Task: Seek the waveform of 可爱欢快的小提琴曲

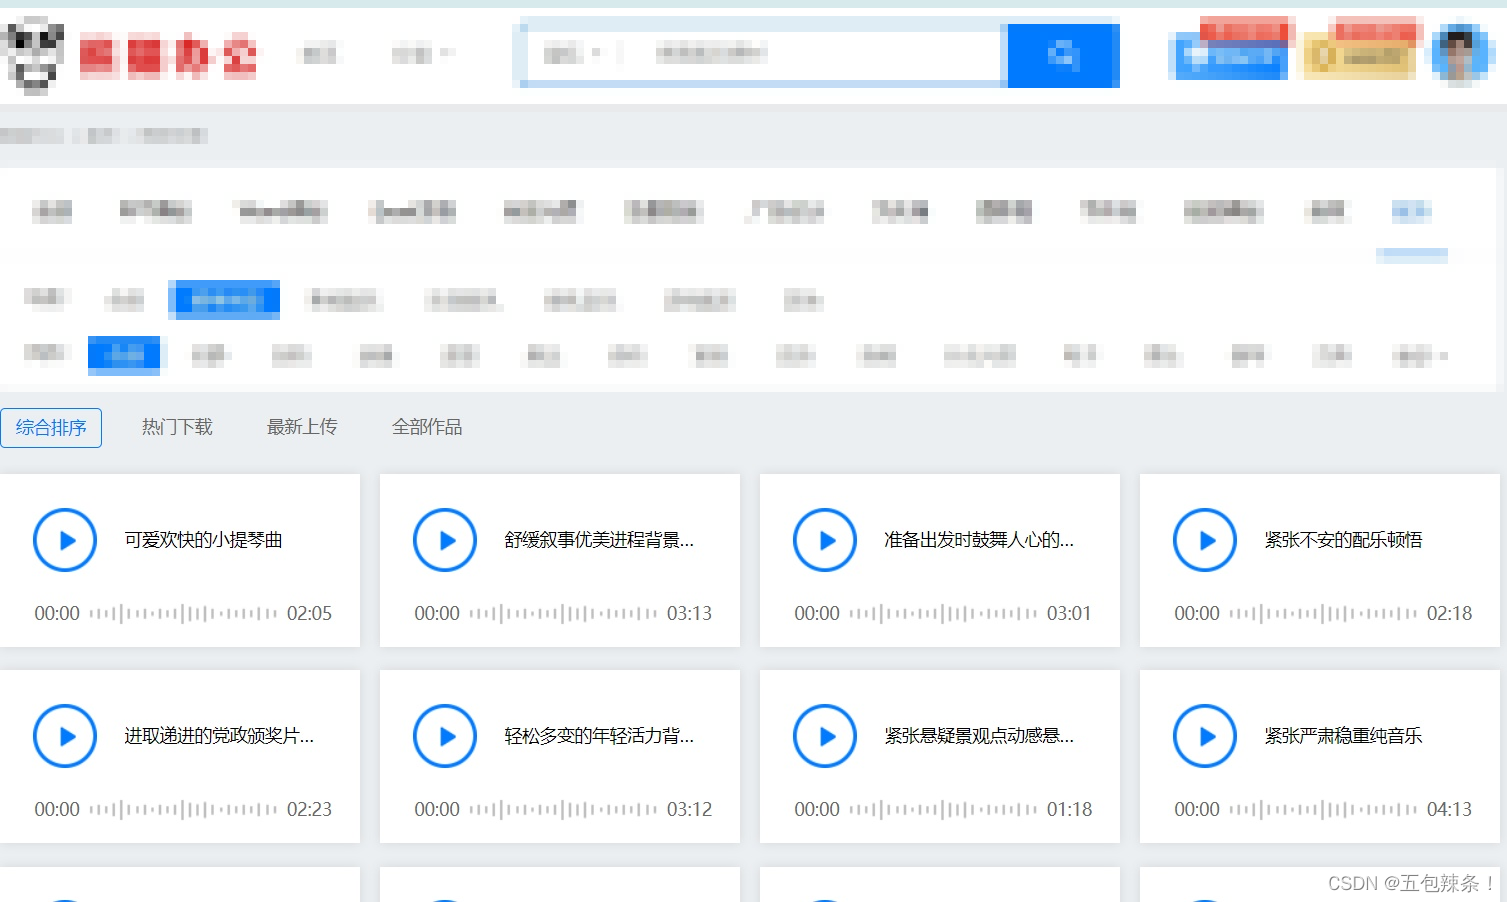Action: tap(183, 613)
